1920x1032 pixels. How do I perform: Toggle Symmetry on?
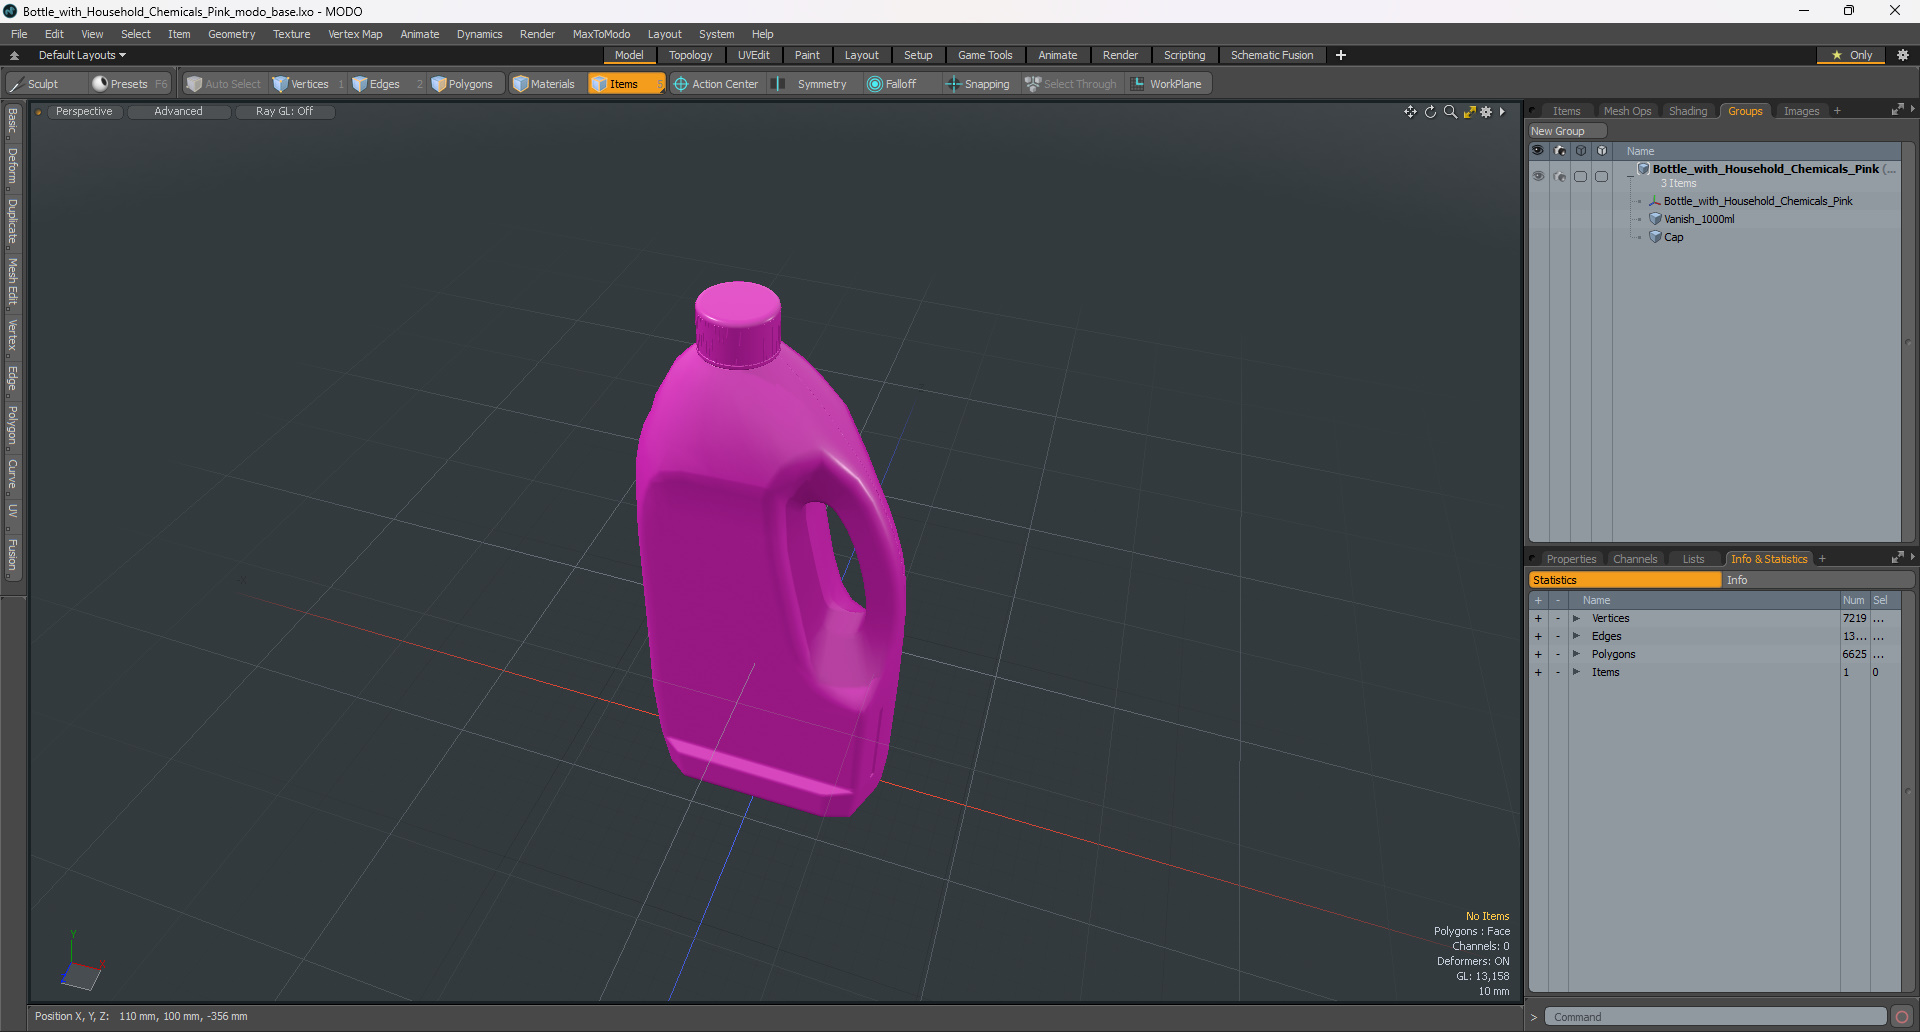[x=811, y=84]
